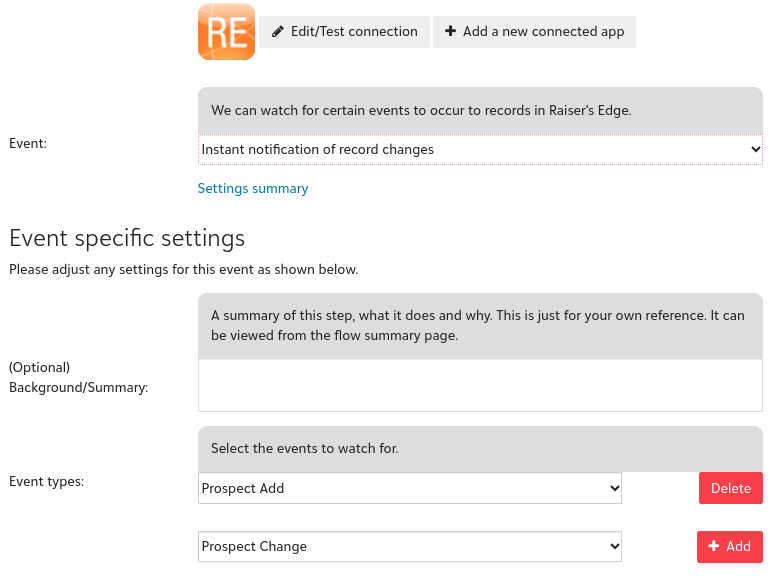Screen dimensions: 773x582
Task: Click the plus icon for new connected app
Action: click(x=451, y=32)
